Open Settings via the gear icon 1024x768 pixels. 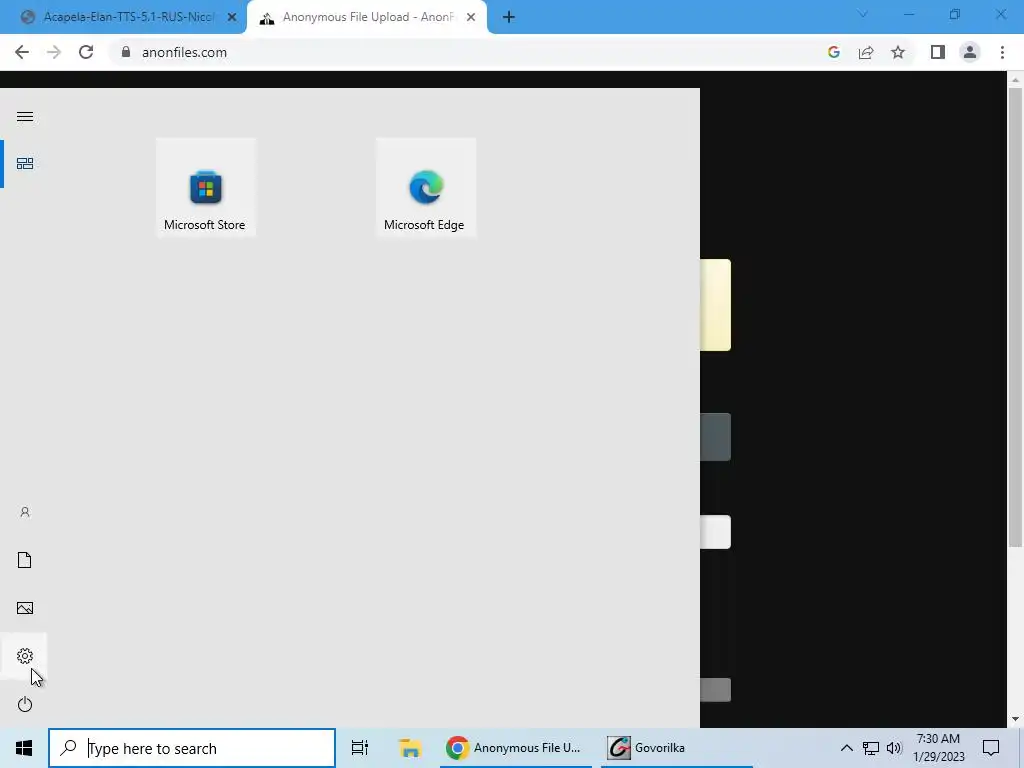pyautogui.click(x=25, y=656)
